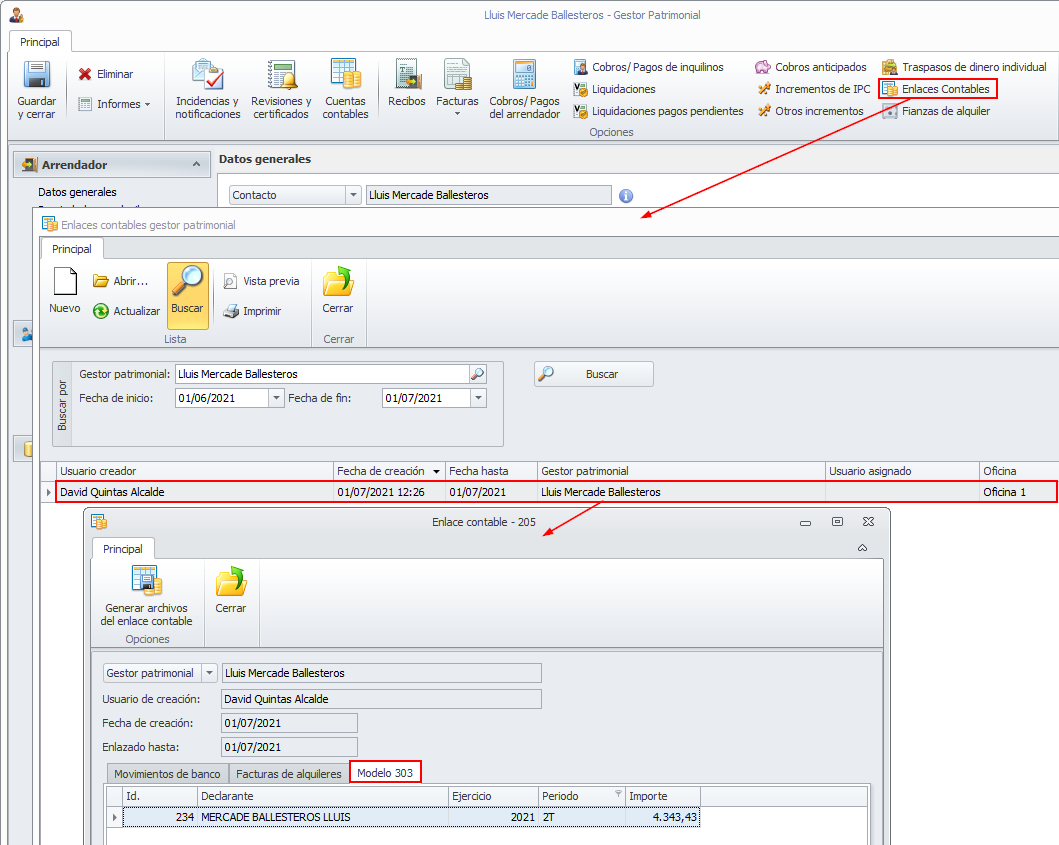Image resolution: width=1059 pixels, height=845 pixels.
Task: Click Usuario de creación field
Action: (382, 699)
